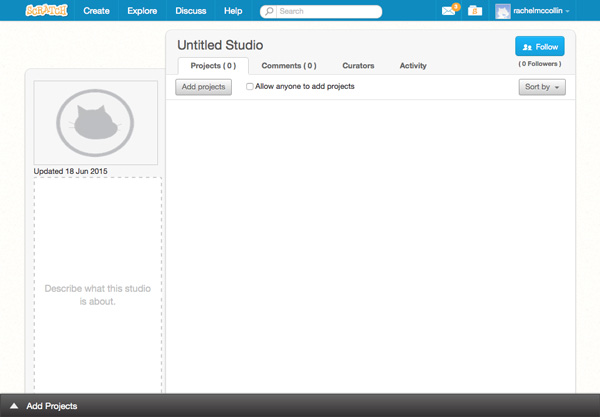Open the Create menu item
The image size is (600, 417).
[96, 11]
